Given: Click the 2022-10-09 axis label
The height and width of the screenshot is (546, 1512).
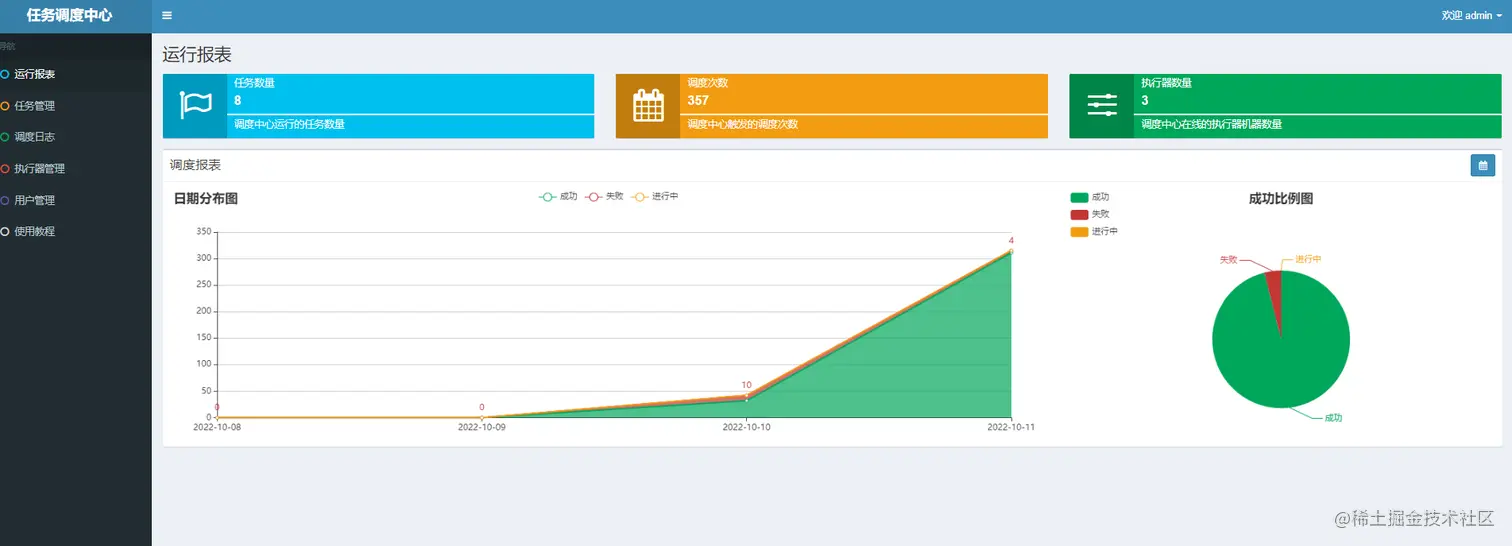Looking at the screenshot, I should point(482,426).
